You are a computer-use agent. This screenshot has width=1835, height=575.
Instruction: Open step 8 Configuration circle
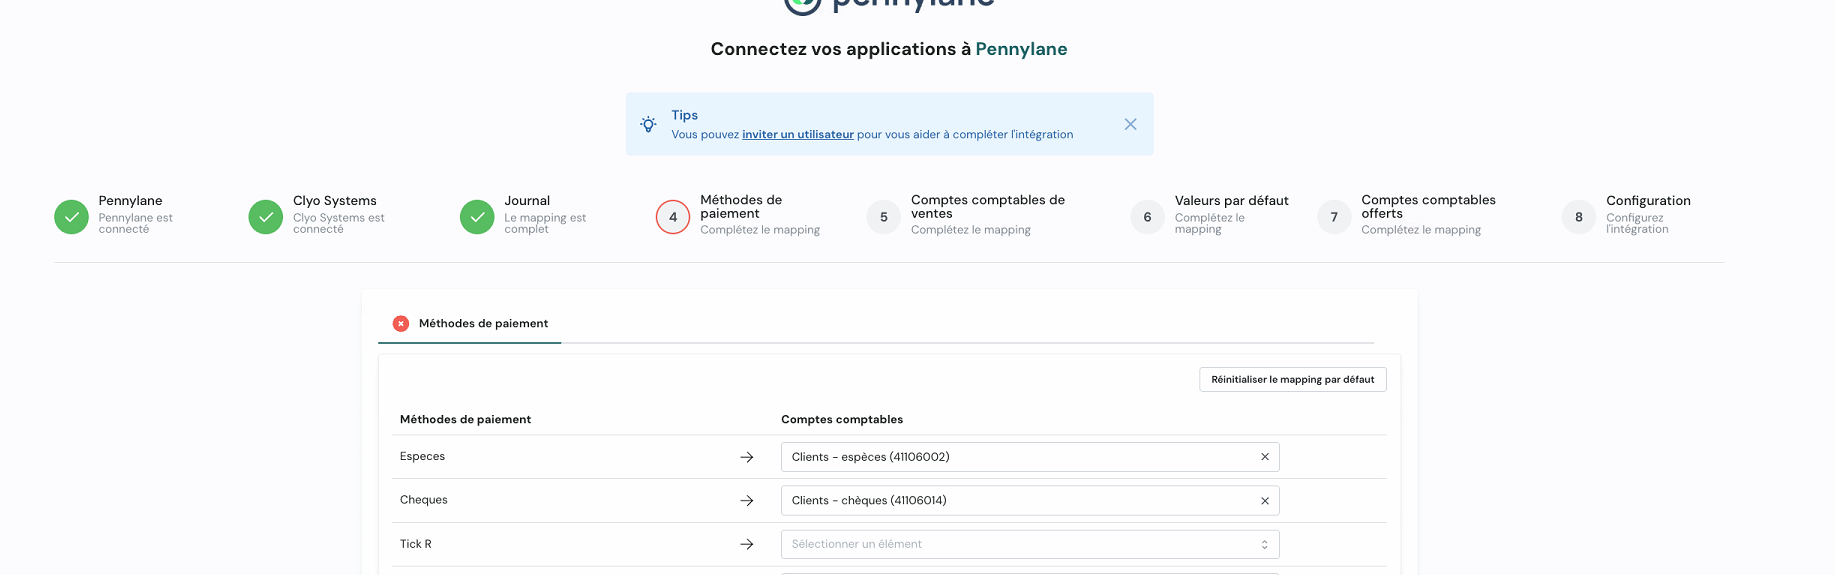[x=1579, y=217]
